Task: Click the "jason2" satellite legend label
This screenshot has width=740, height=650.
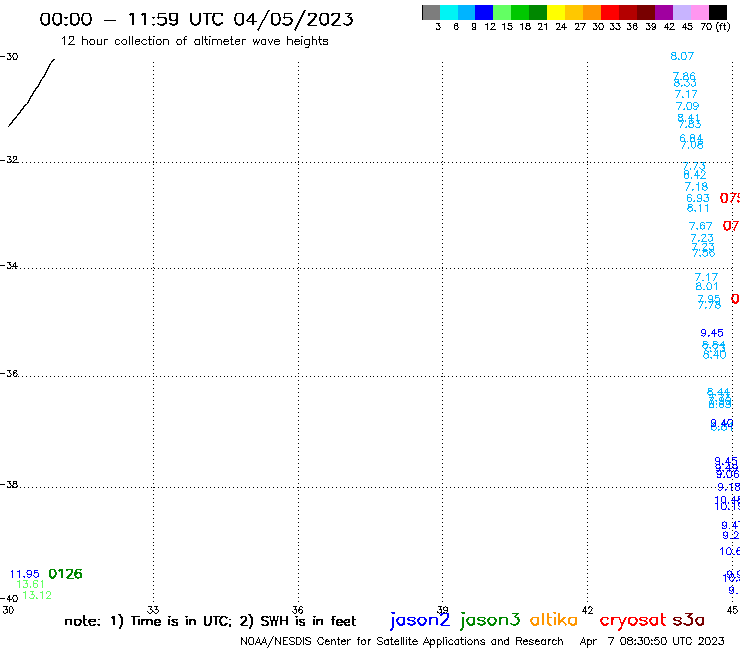Action: (420, 620)
